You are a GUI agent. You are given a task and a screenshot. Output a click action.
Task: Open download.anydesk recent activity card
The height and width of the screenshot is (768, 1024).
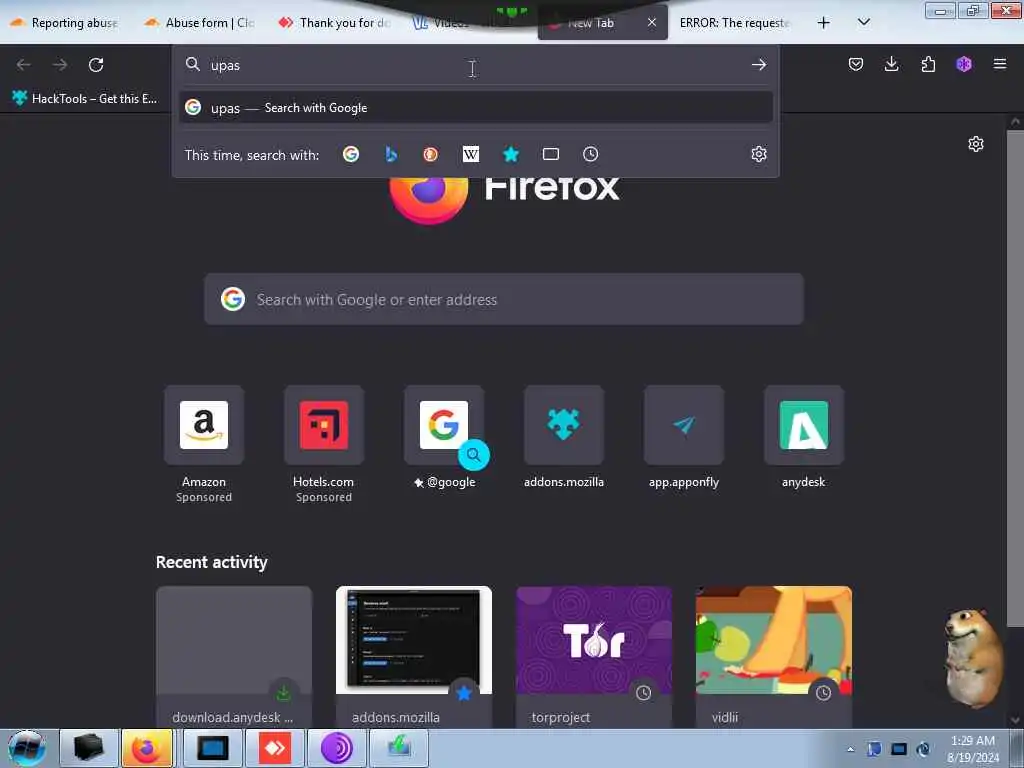(234, 656)
